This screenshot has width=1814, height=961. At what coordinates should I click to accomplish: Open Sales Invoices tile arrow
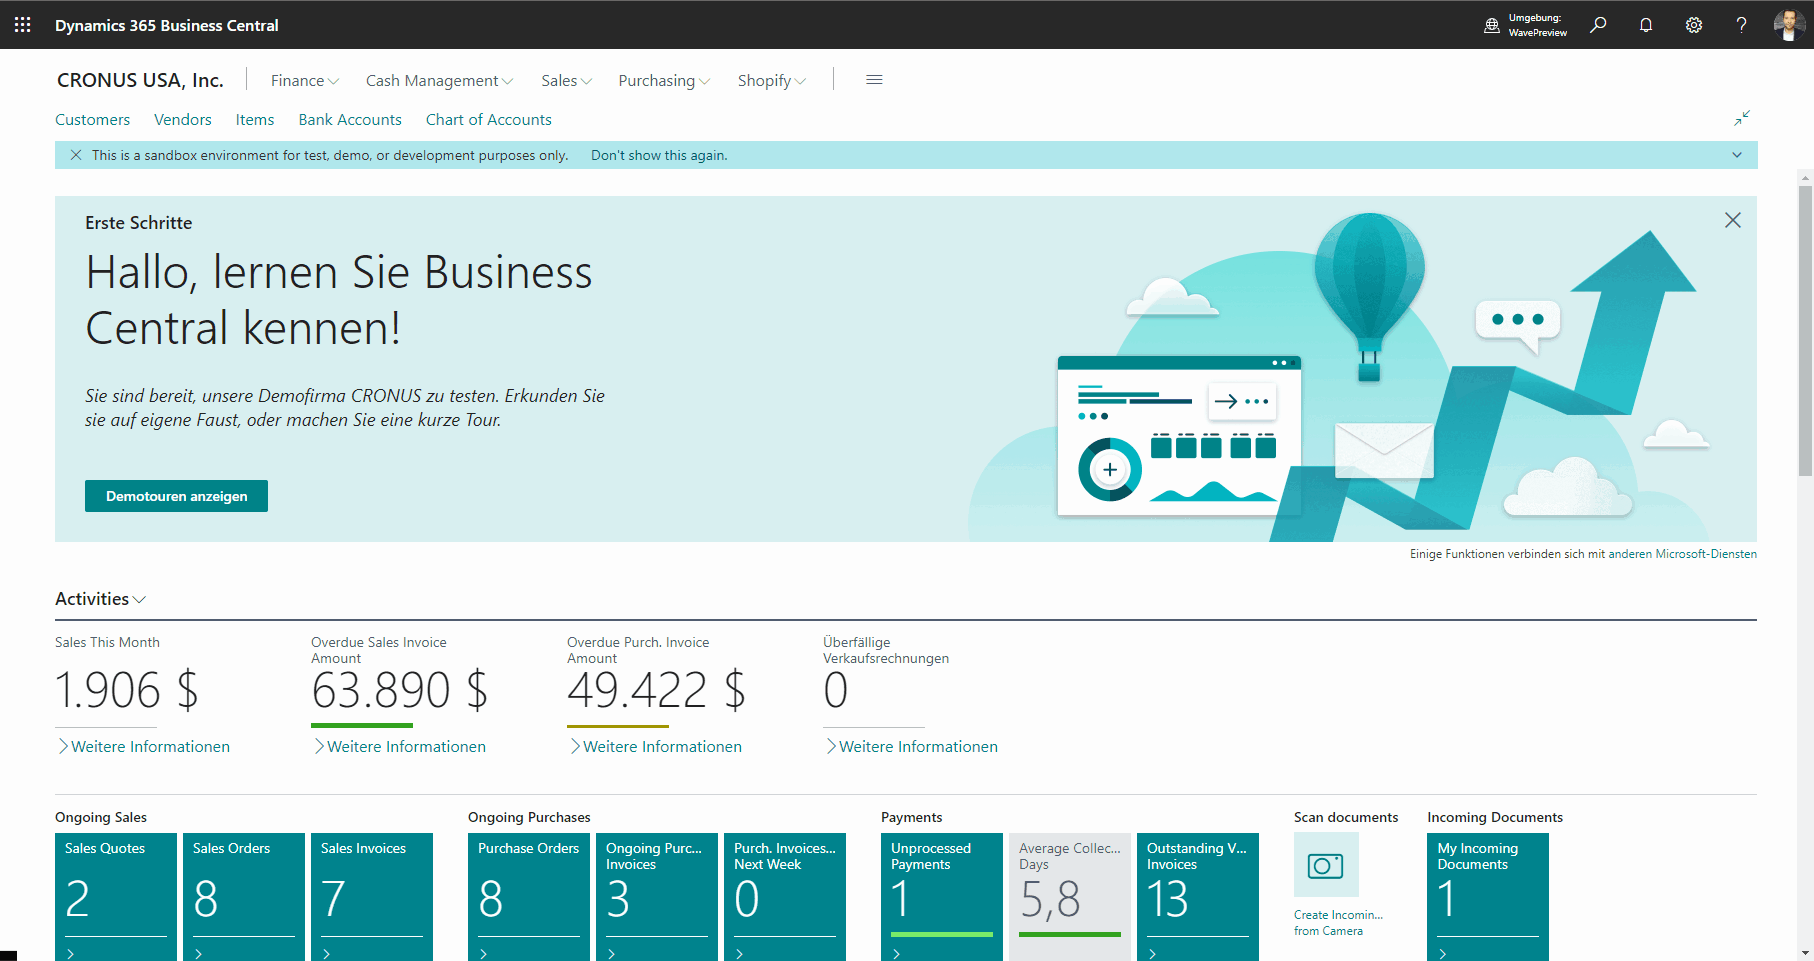(x=327, y=954)
